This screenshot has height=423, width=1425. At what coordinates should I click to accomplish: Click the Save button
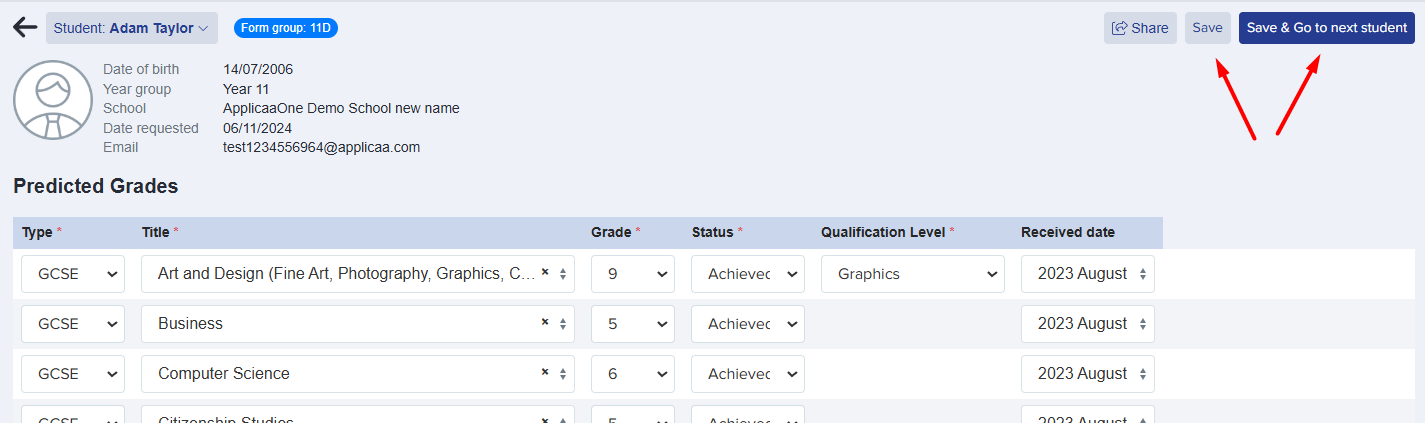click(x=1208, y=28)
